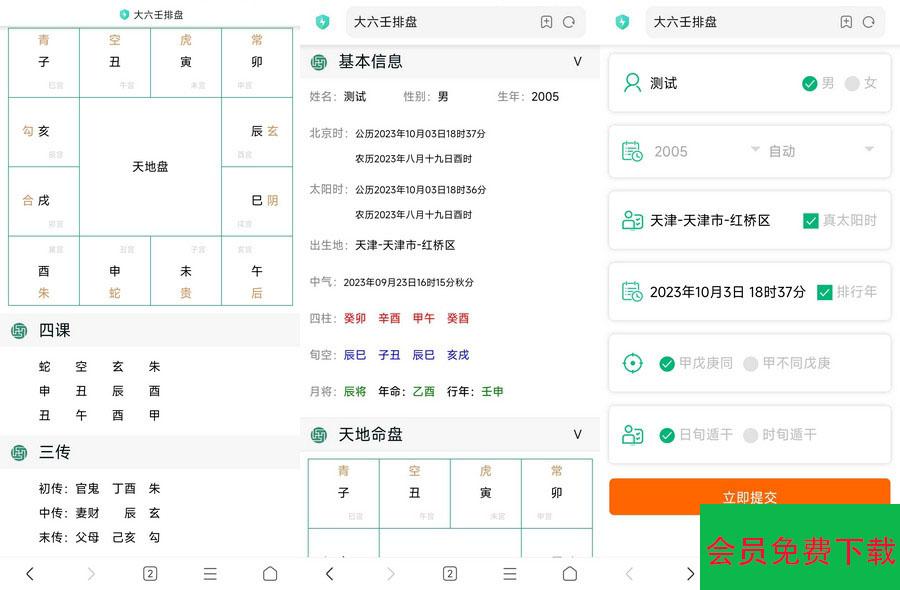The image size is (900, 590).
Task: Click the shield icon in middle screen
Action: [x=323, y=22]
